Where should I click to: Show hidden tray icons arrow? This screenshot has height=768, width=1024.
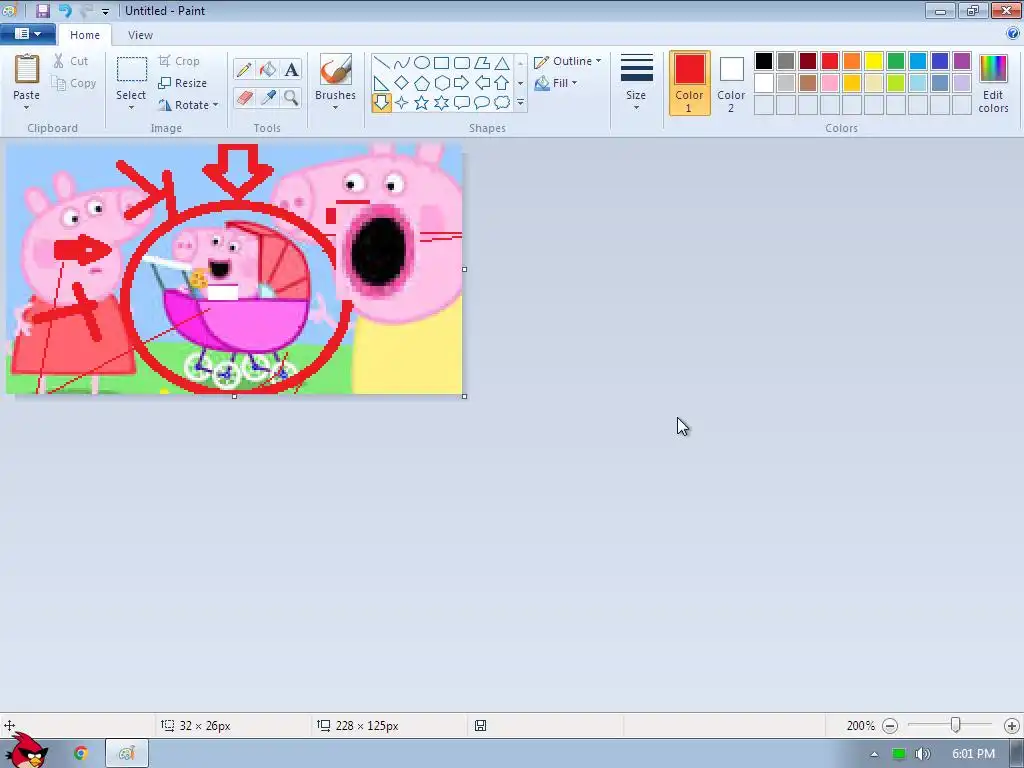874,754
